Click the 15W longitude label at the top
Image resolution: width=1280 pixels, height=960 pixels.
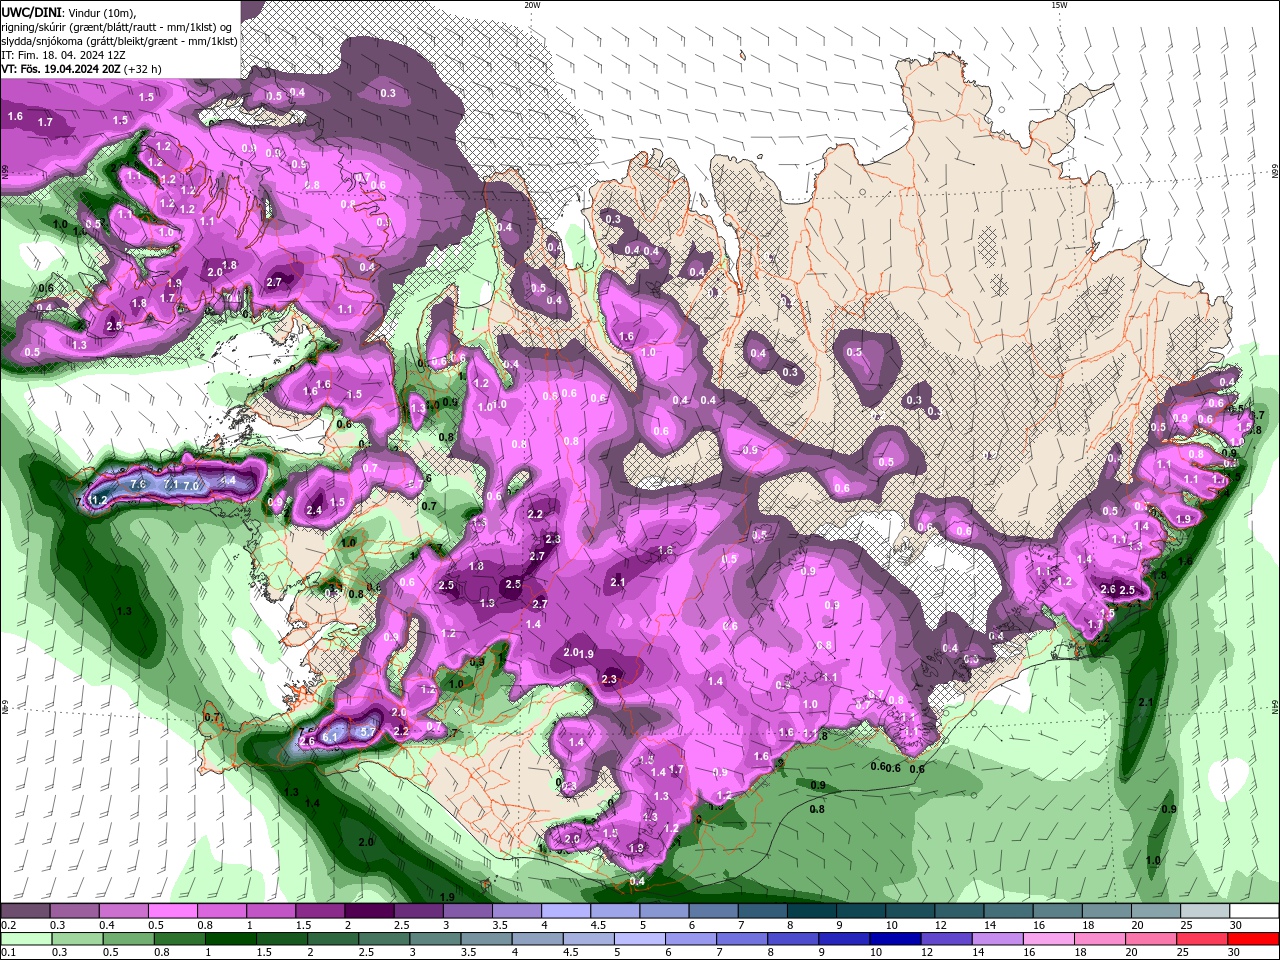[x=1059, y=5]
